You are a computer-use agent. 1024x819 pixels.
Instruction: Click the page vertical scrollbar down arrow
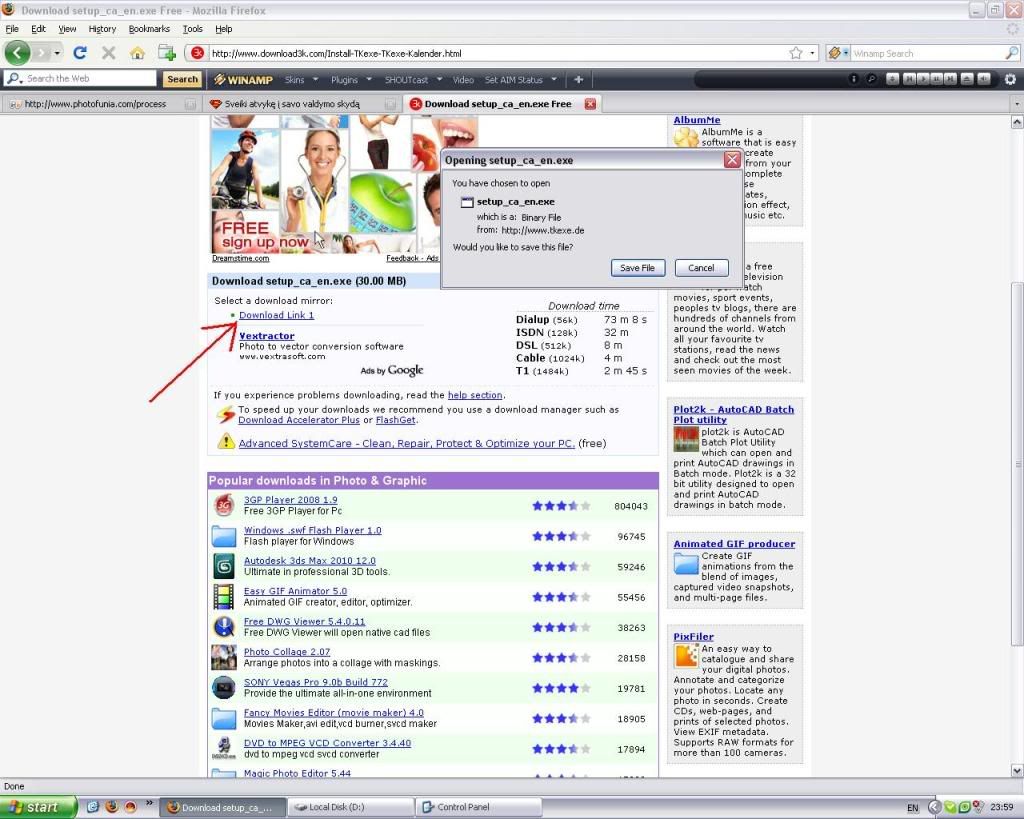(x=1017, y=771)
